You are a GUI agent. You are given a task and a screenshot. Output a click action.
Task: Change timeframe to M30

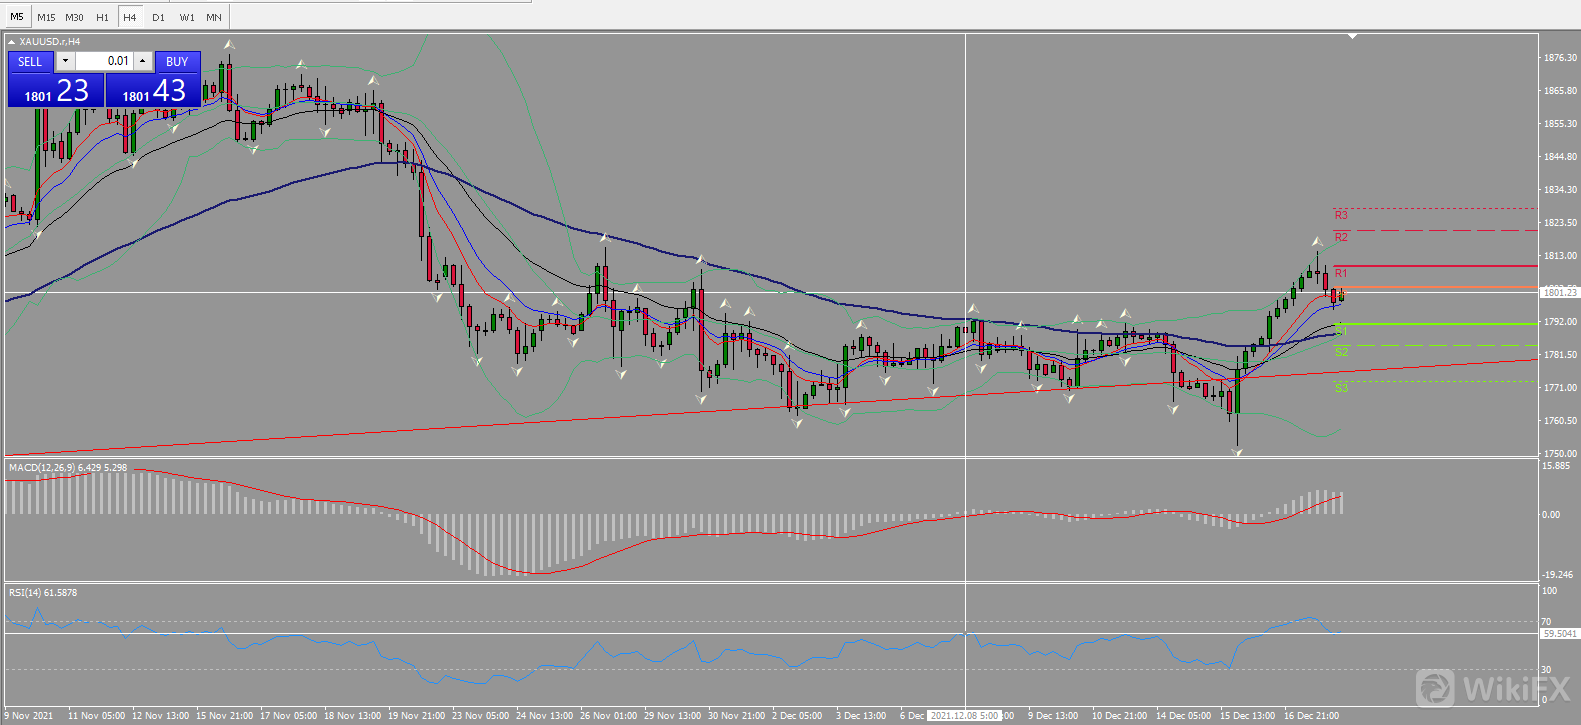coord(74,17)
